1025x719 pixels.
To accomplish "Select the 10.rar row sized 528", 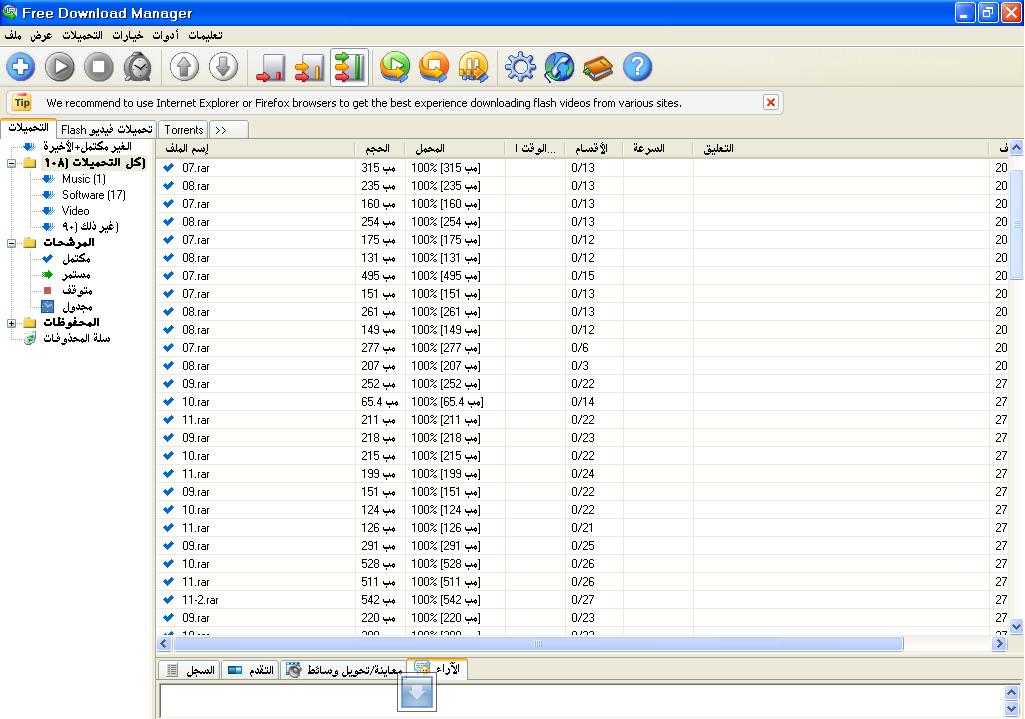I will (x=582, y=563).
